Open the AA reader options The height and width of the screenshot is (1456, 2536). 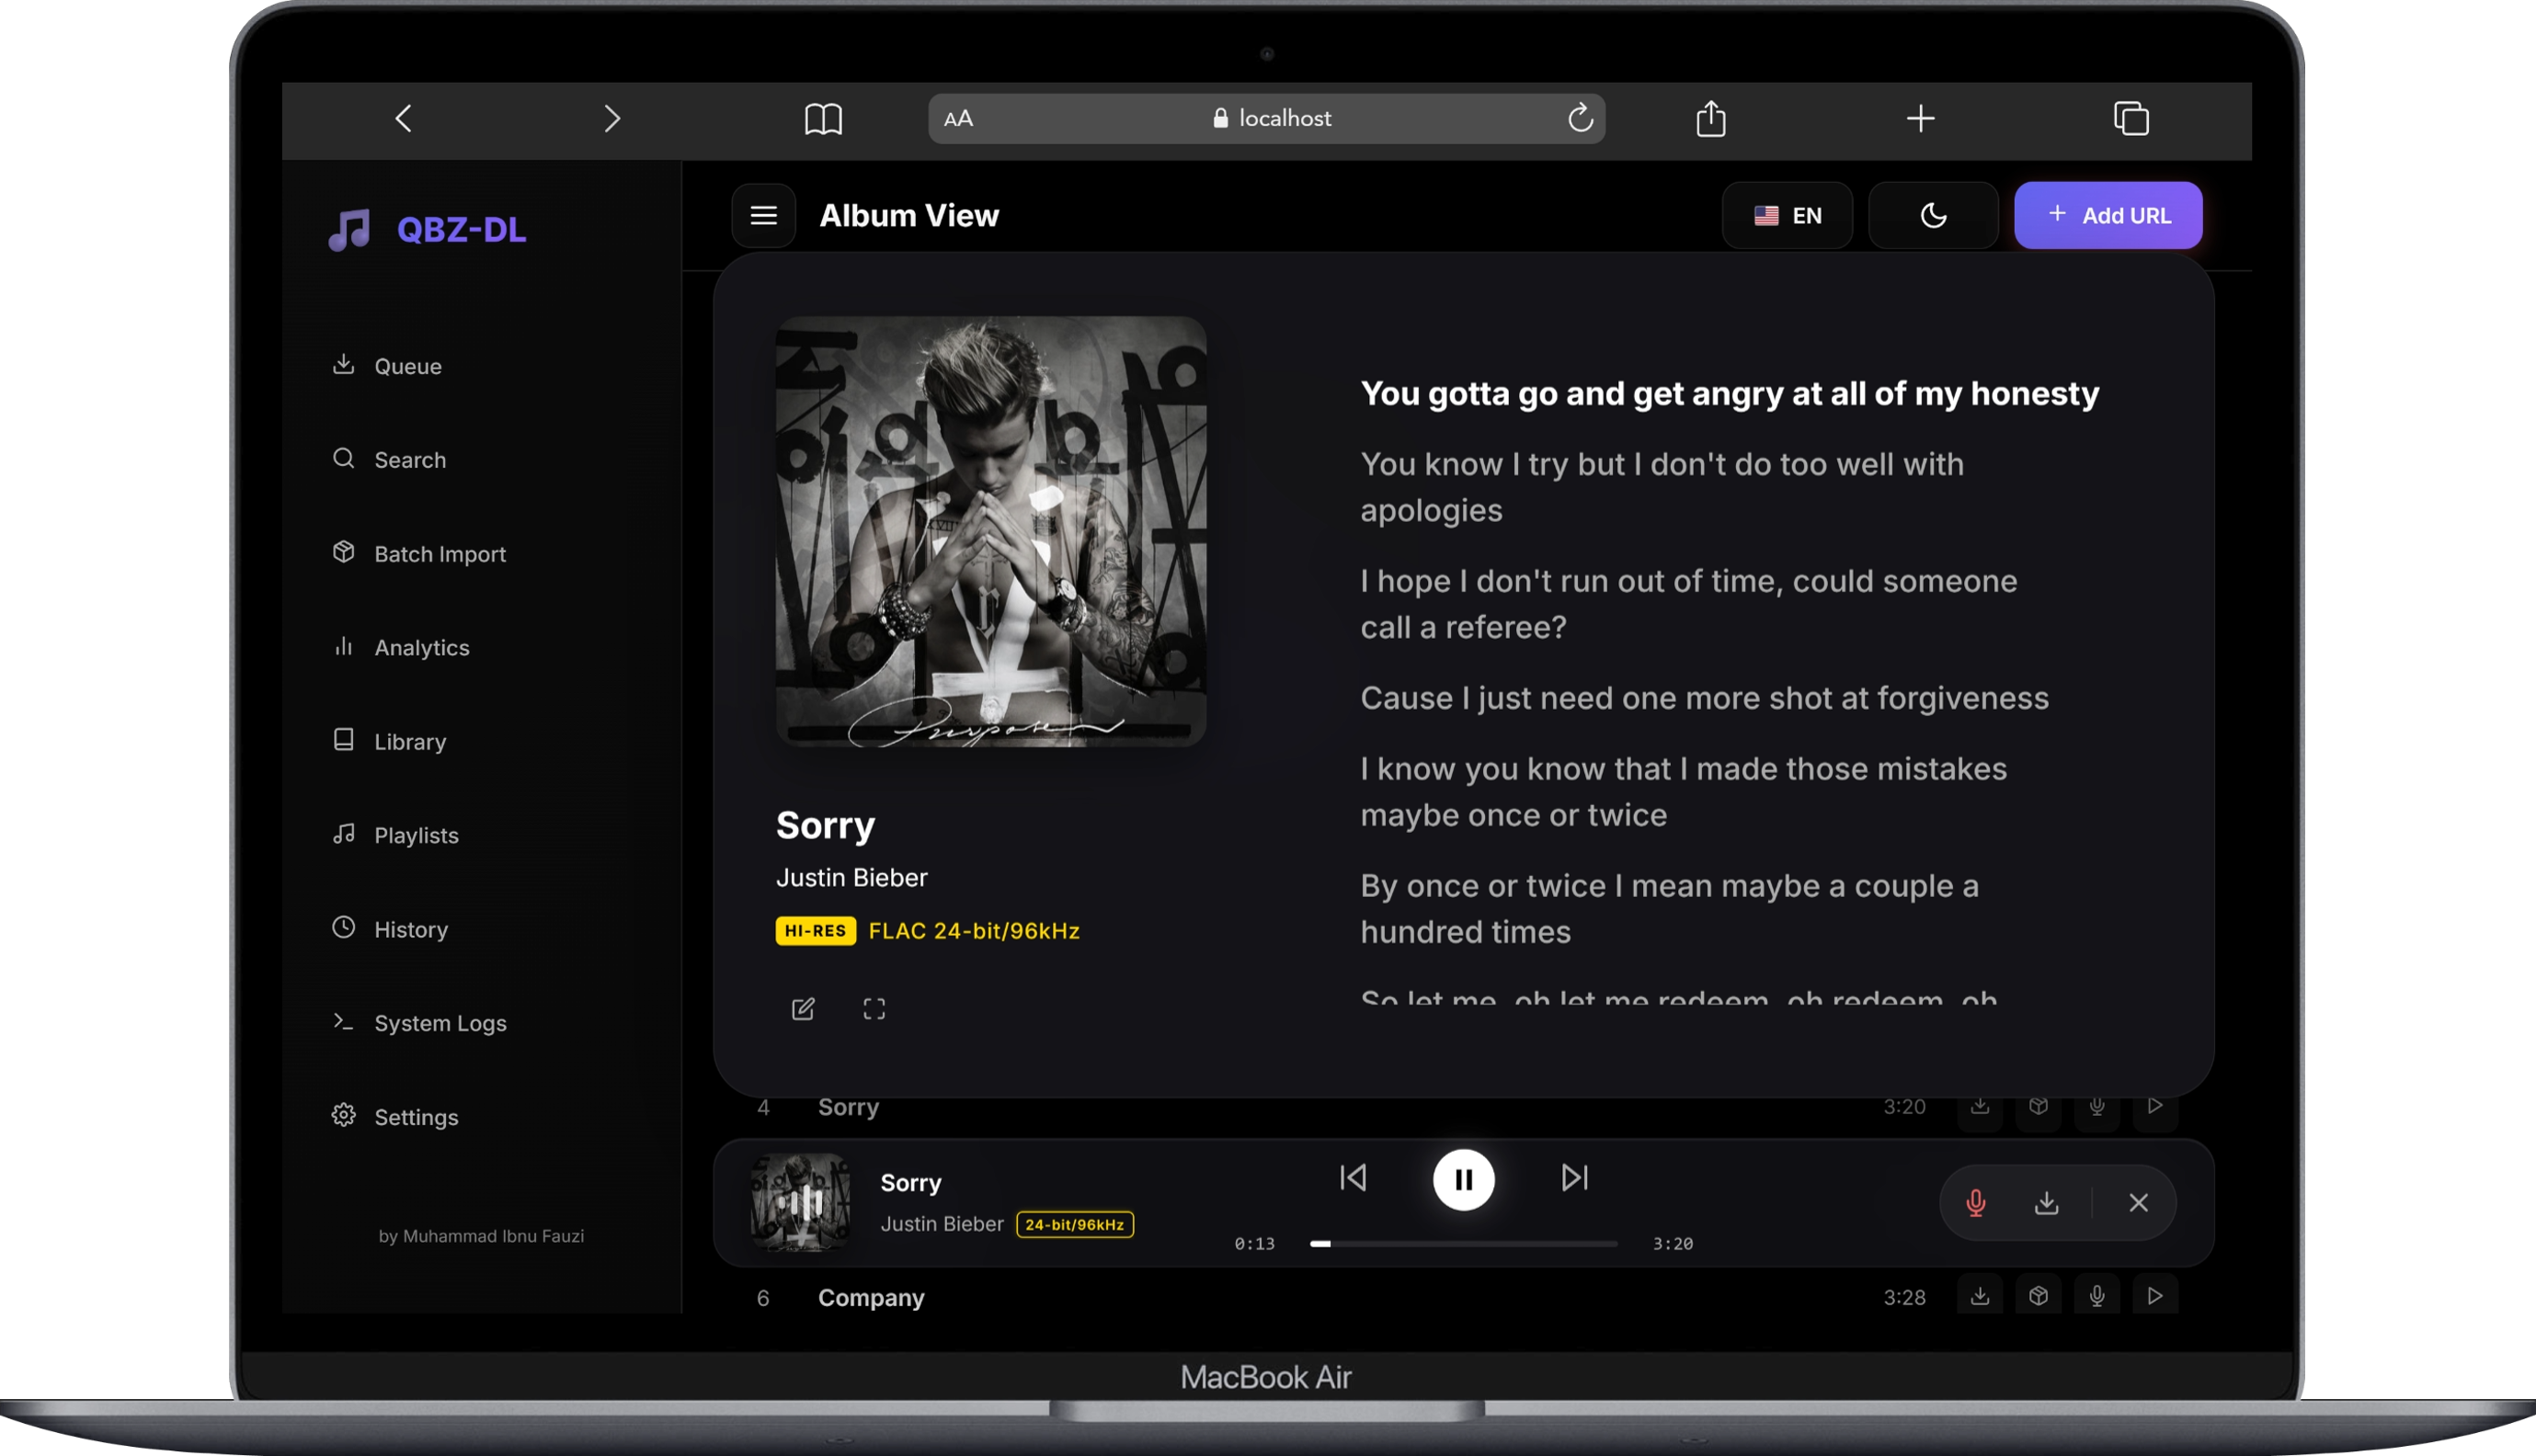pos(958,119)
